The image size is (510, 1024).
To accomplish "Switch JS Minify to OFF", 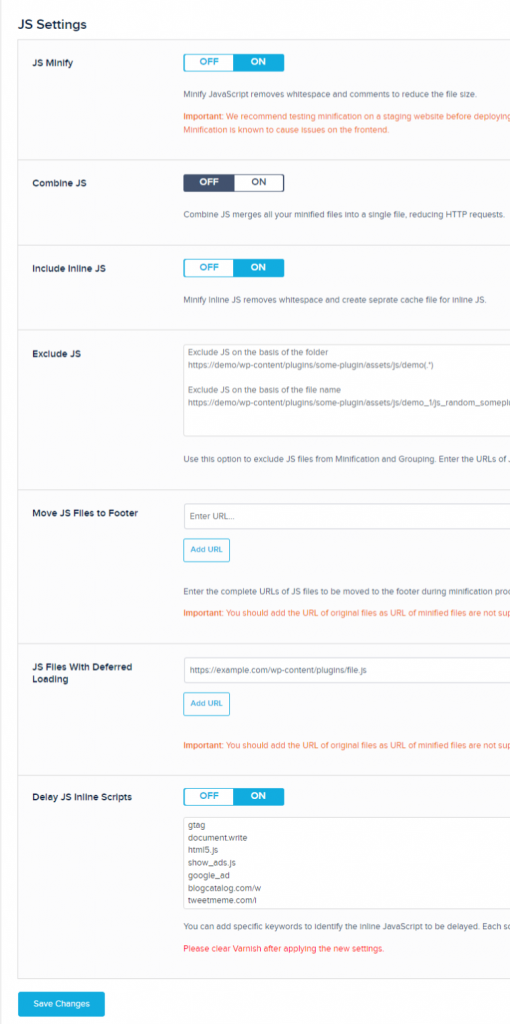I will 209,62.
